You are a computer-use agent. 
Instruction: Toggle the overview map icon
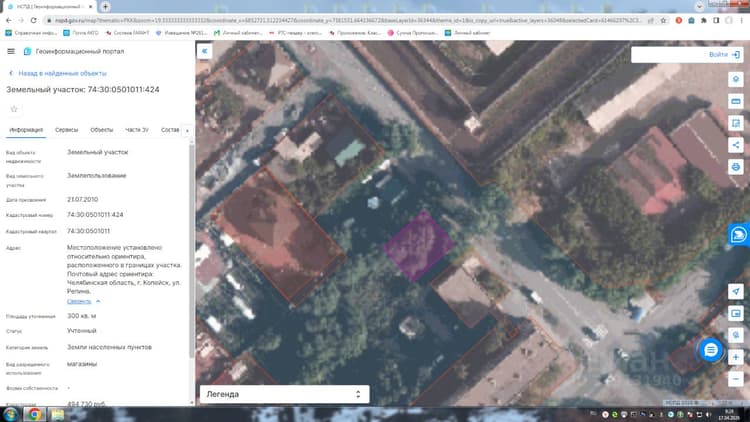736,313
